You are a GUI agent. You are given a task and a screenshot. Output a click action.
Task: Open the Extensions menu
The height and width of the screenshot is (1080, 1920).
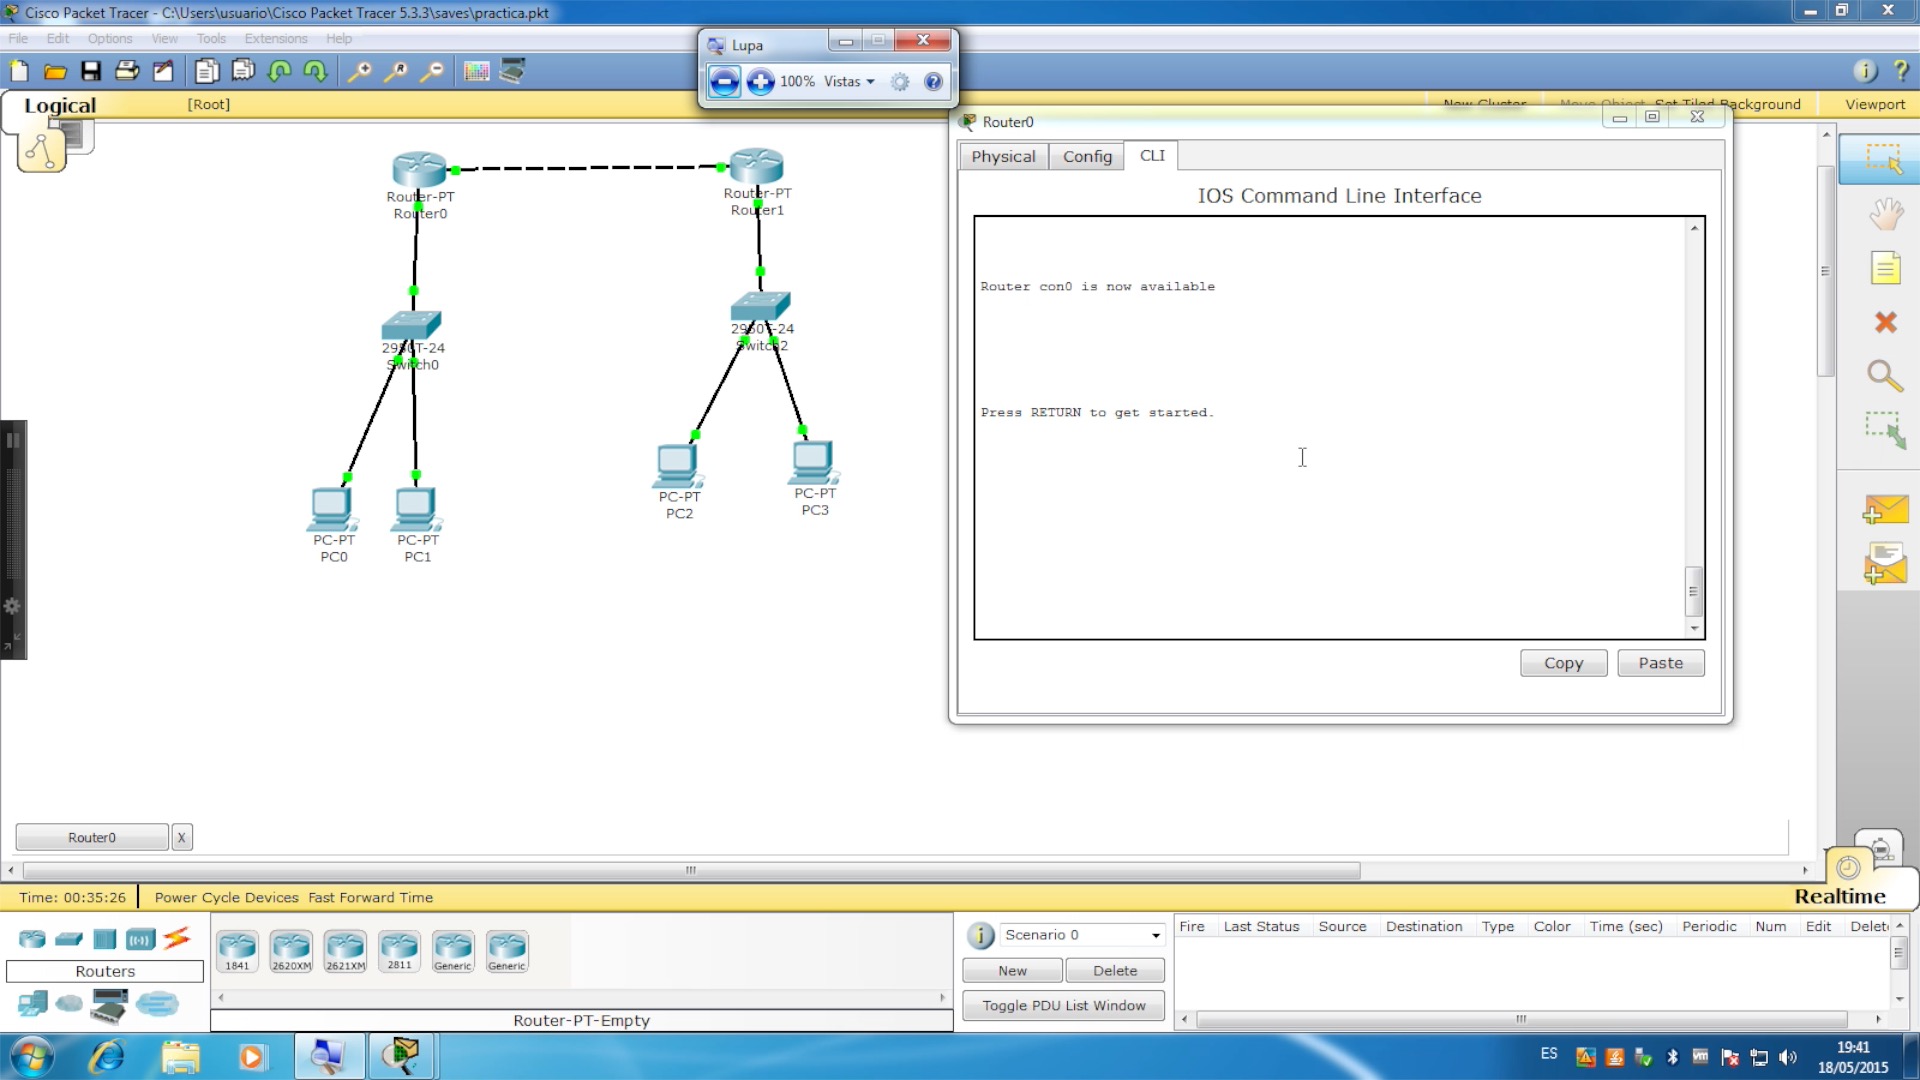coord(275,38)
